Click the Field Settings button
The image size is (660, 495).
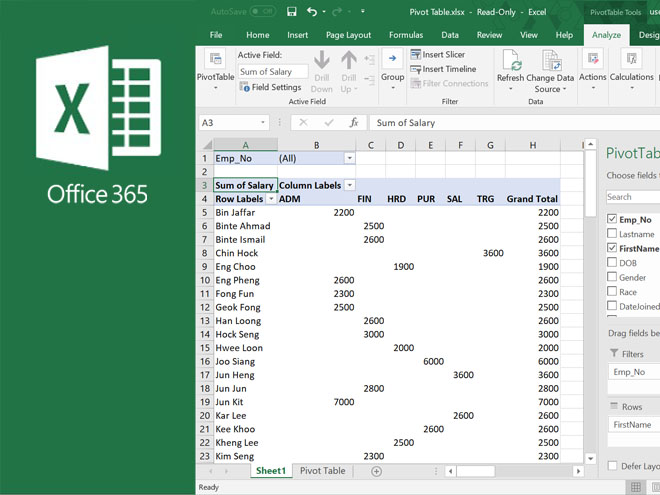pyautogui.click(x=270, y=87)
